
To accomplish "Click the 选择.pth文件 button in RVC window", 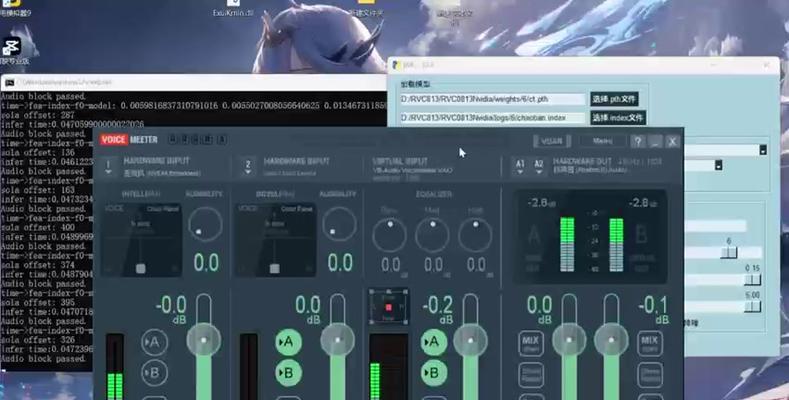I will [614, 99].
